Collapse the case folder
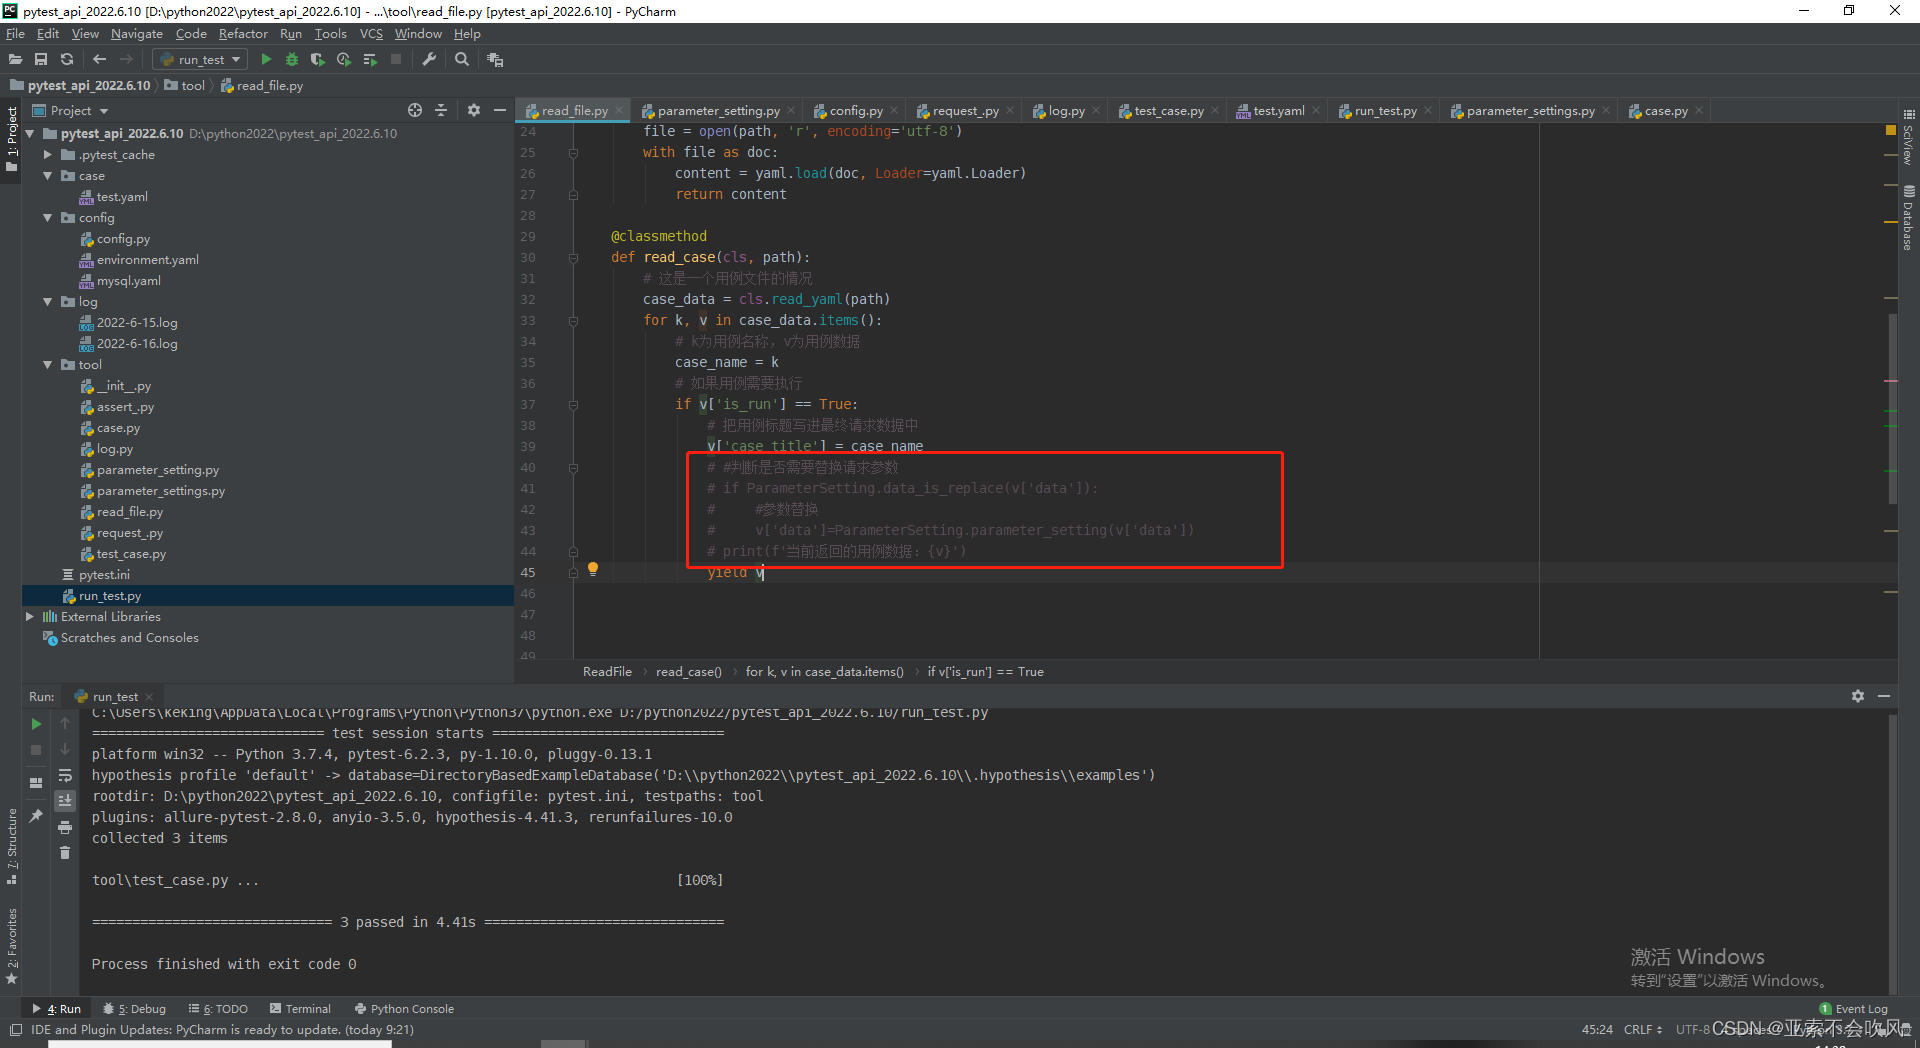 tap(47, 176)
